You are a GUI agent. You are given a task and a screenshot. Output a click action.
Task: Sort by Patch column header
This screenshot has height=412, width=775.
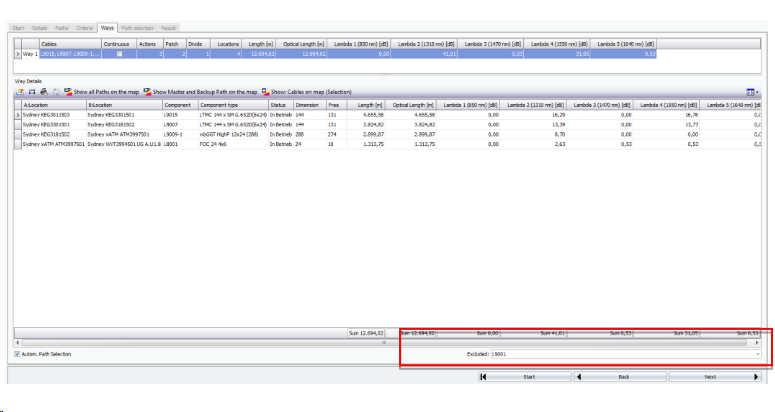point(175,44)
